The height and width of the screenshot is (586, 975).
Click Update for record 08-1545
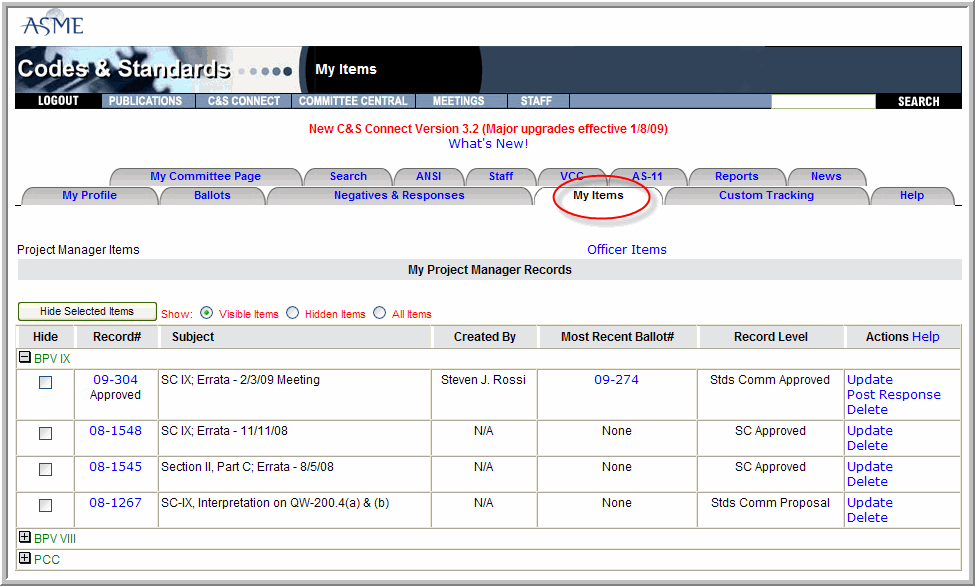coord(869,467)
